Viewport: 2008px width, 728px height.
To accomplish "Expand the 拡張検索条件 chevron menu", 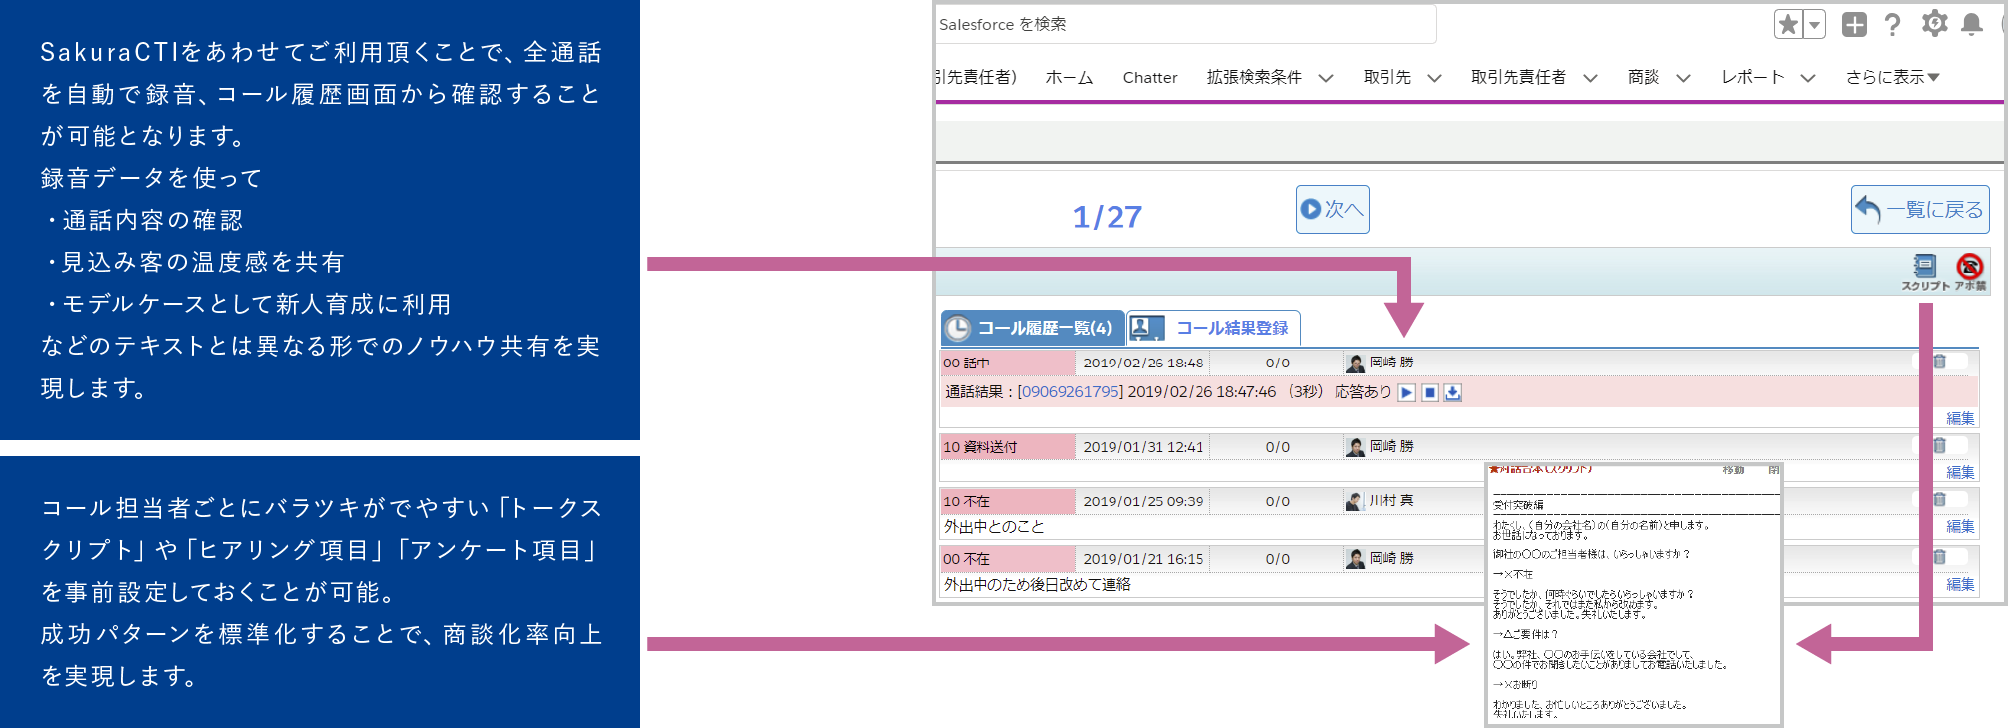I will point(1326,78).
